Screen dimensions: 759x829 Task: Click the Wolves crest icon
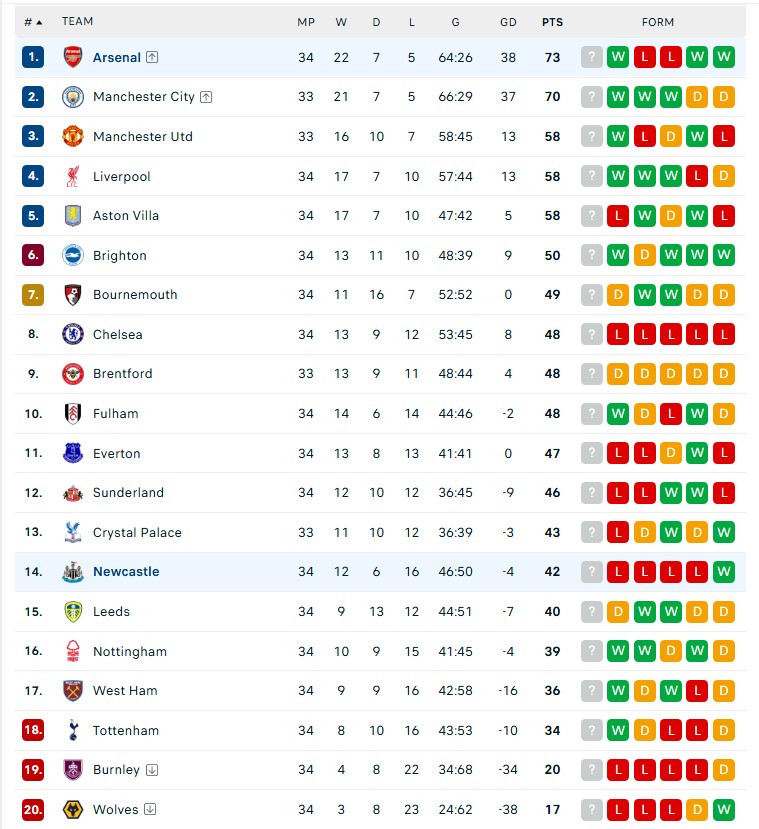point(74,809)
